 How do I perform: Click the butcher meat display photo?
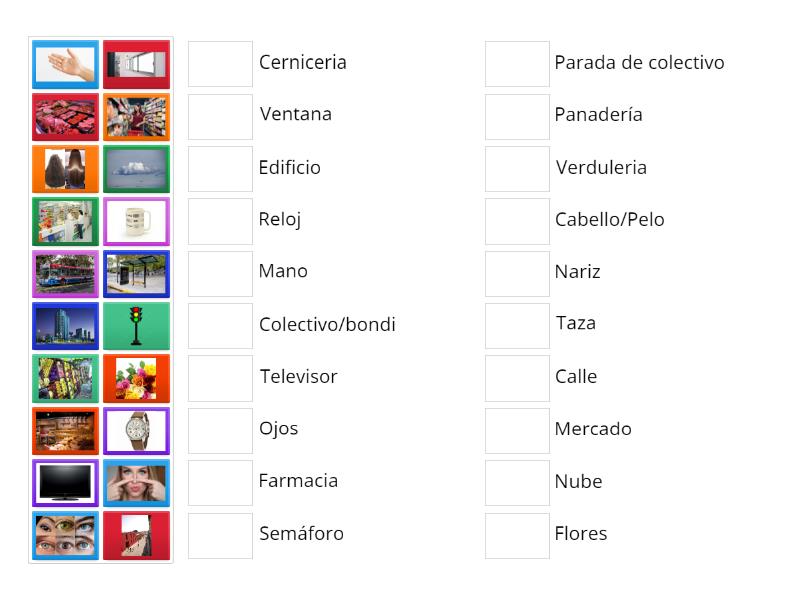click(x=65, y=117)
